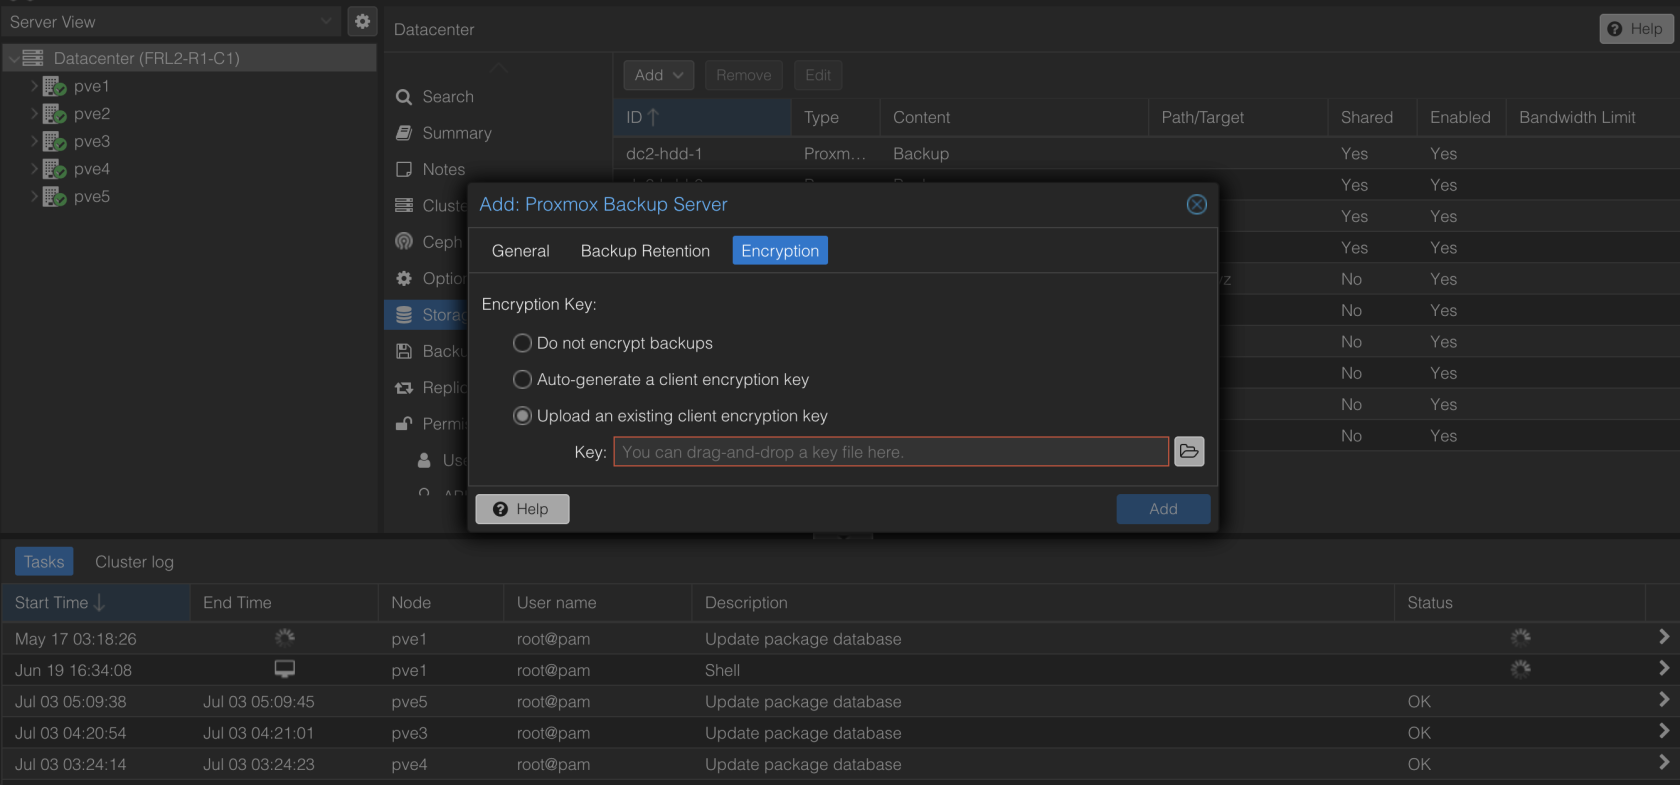Click the top-right Help button
Screen dimensions: 1680x785
point(1636,29)
